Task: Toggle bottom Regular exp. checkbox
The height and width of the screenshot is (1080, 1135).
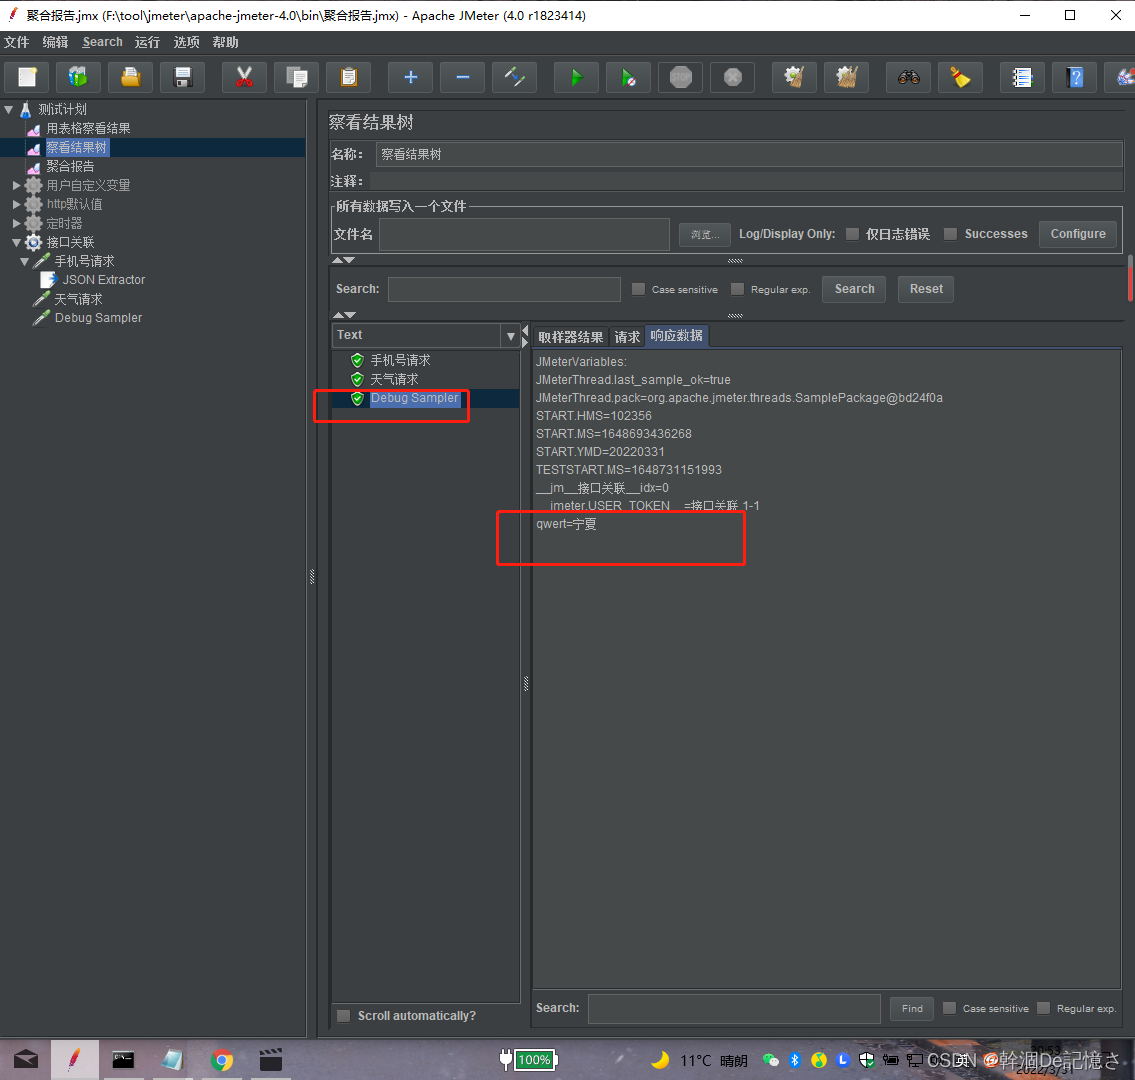Action: 1043,1008
